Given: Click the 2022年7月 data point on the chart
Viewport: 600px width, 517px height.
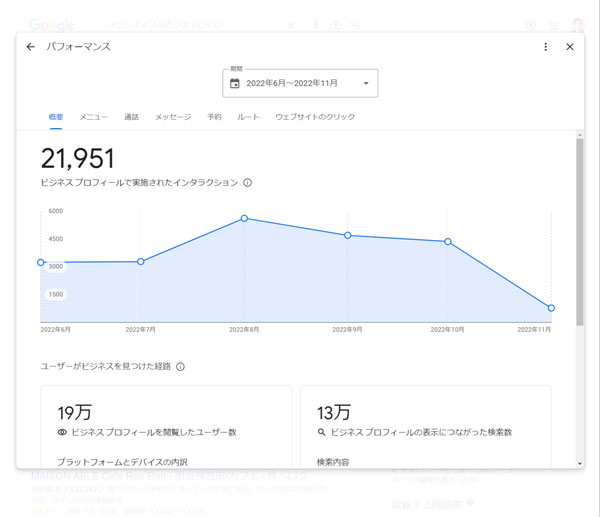Looking at the screenshot, I should coord(140,262).
